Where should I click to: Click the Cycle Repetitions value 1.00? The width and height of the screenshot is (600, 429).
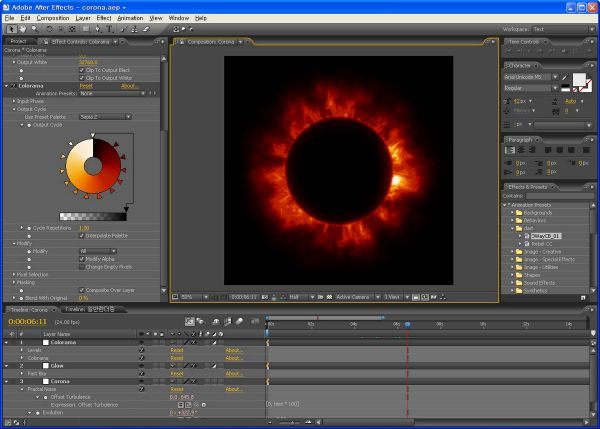(x=84, y=228)
